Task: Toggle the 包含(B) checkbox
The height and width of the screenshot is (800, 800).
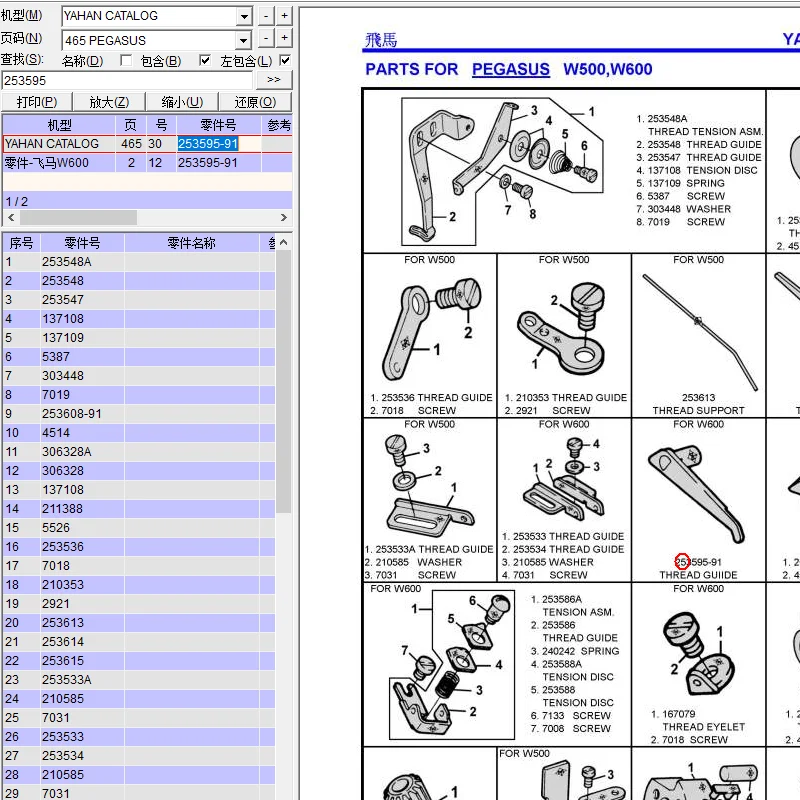Action: point(205,61)
